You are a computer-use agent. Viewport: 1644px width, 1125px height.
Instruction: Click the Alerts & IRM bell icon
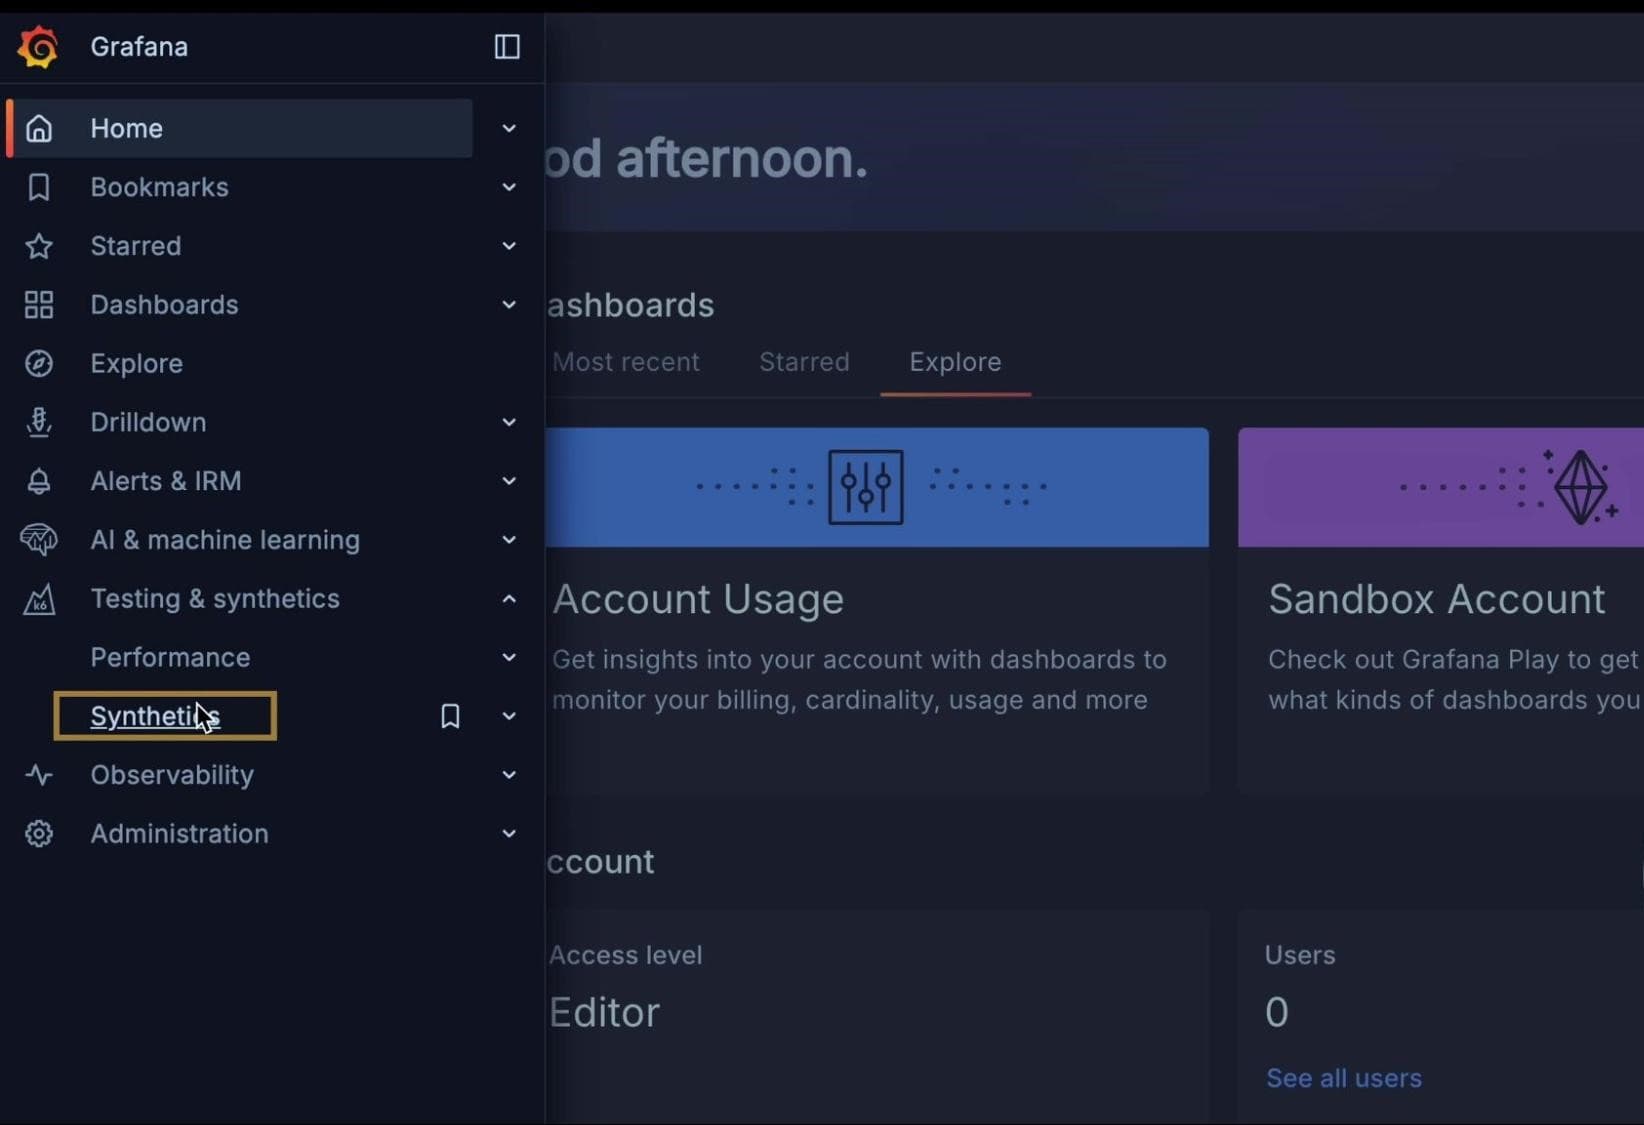point(39,481)
